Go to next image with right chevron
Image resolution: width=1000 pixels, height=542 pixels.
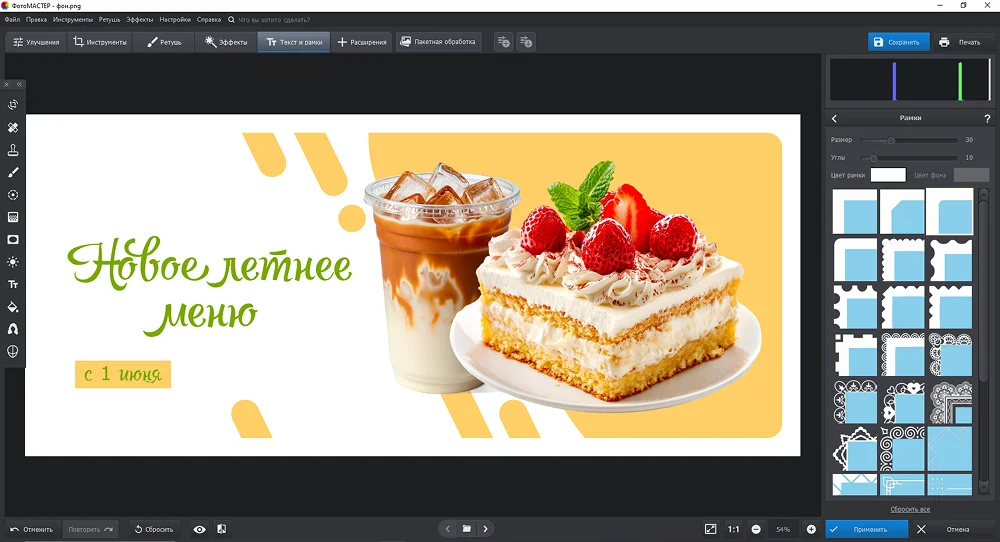coord(486,529)
